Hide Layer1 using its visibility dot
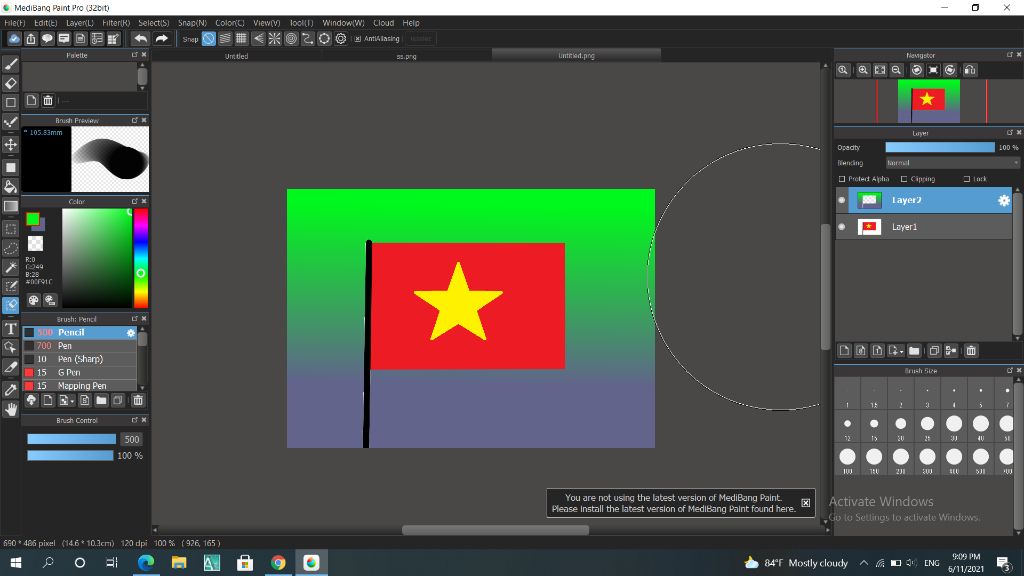Image resolution: width=1024 pixels, height=576 pixels. (842, 227)
